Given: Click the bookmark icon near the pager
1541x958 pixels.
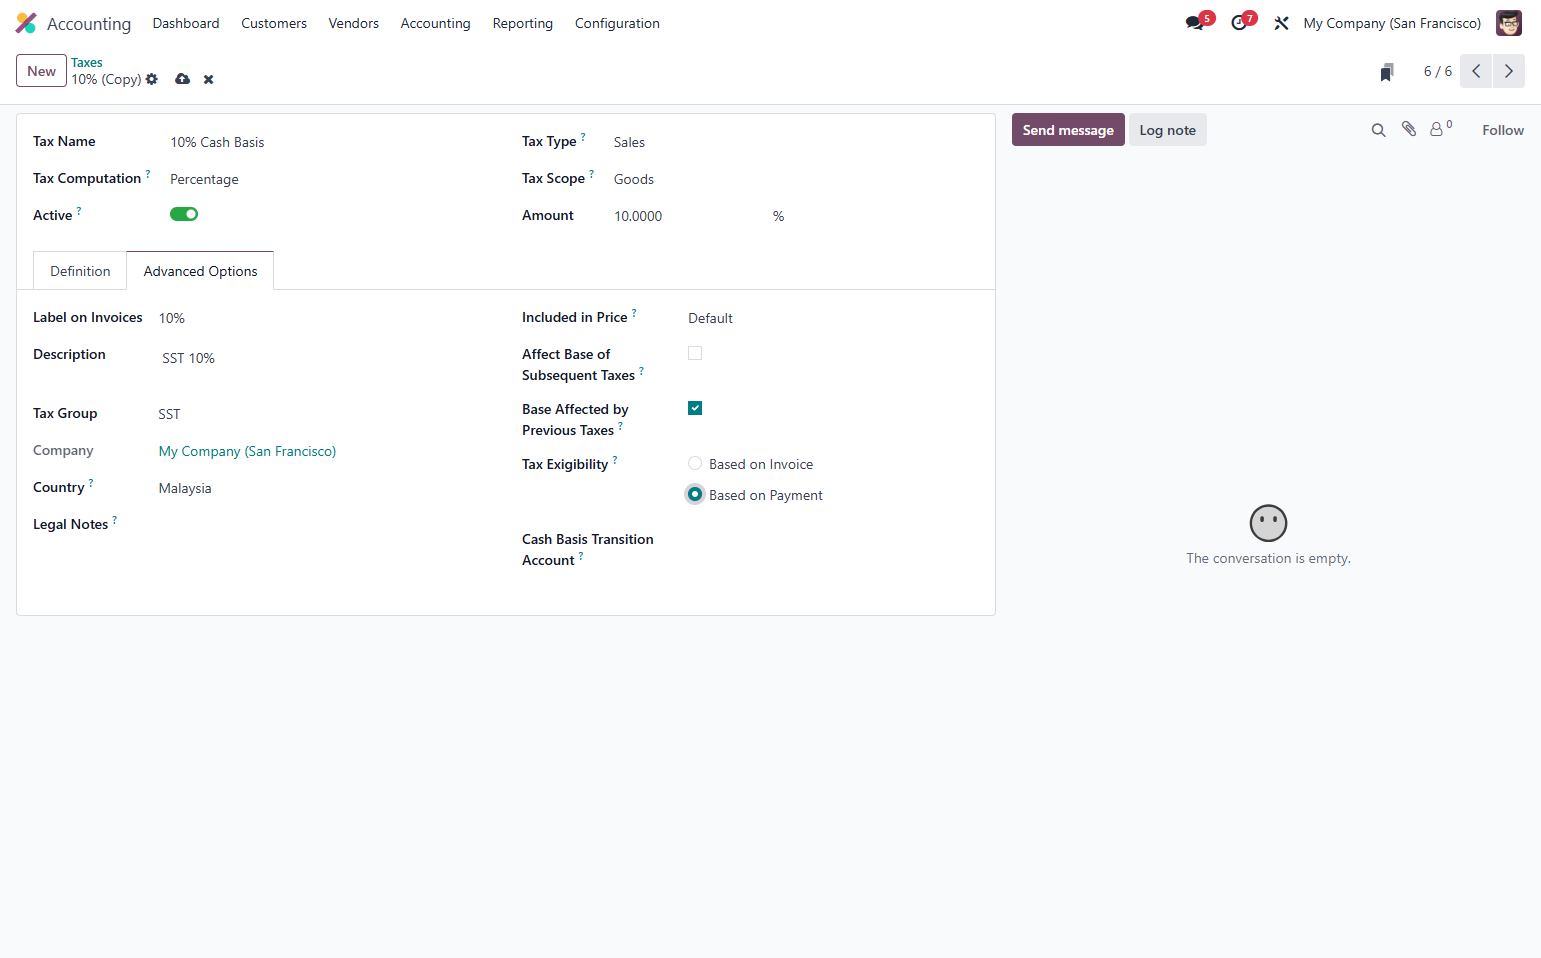Looking at the screenshot, I should [x=1387, y=72].
